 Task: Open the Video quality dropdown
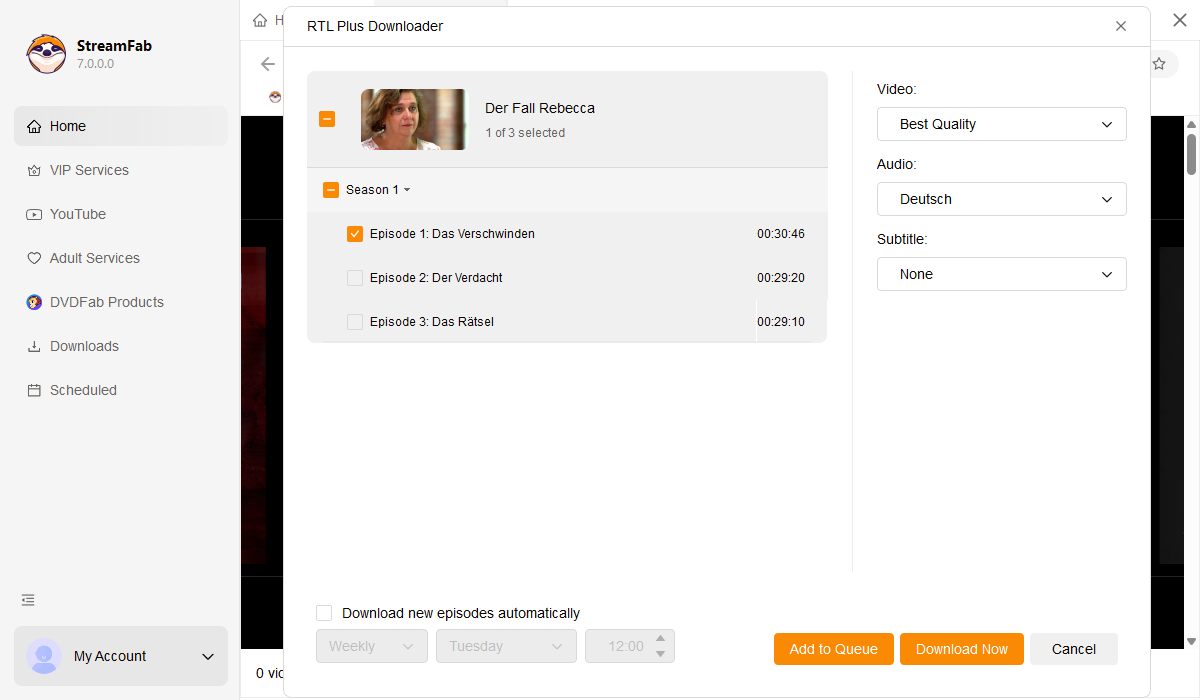pos(1001,124)
